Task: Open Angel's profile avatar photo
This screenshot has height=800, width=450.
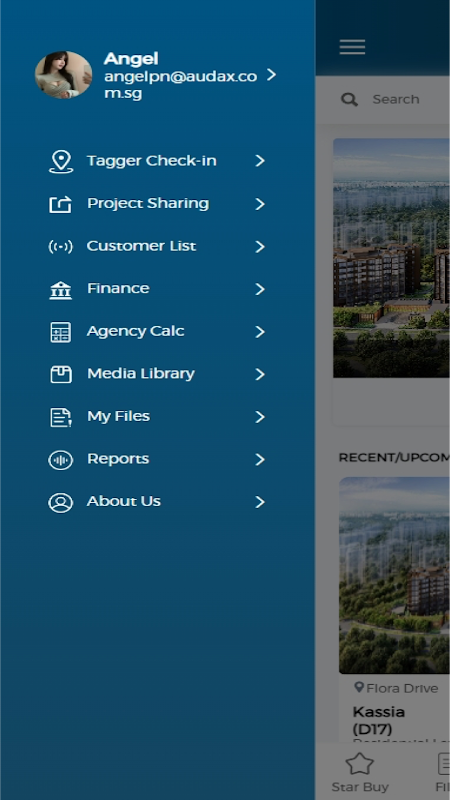Action: pyautogui.click(x=63, y=74)
